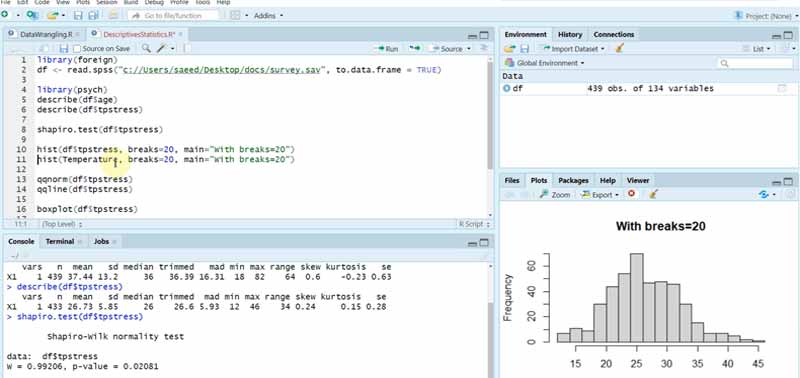Select the DescriptivesStatistics.R tab

pos(139,35)
